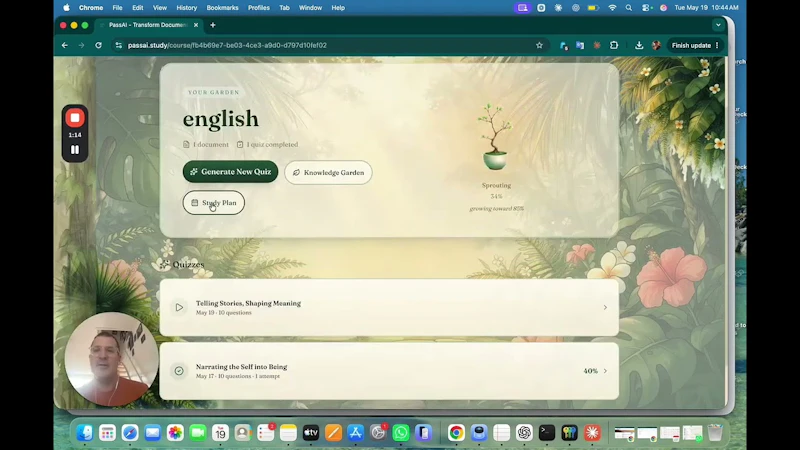This screenshot has width=800, height=450.
Task: Click the sprouting plant illustration
Action: pyautogui.click(x=494, y=137)
